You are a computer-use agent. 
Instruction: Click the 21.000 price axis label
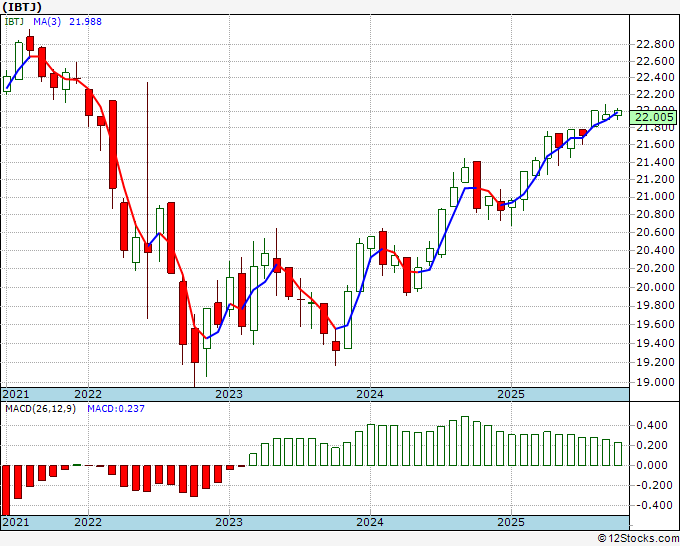655,196
